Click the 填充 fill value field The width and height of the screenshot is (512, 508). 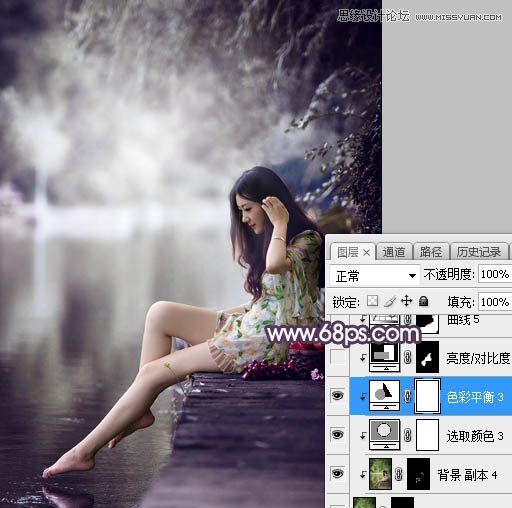click(x=495, y=302)
